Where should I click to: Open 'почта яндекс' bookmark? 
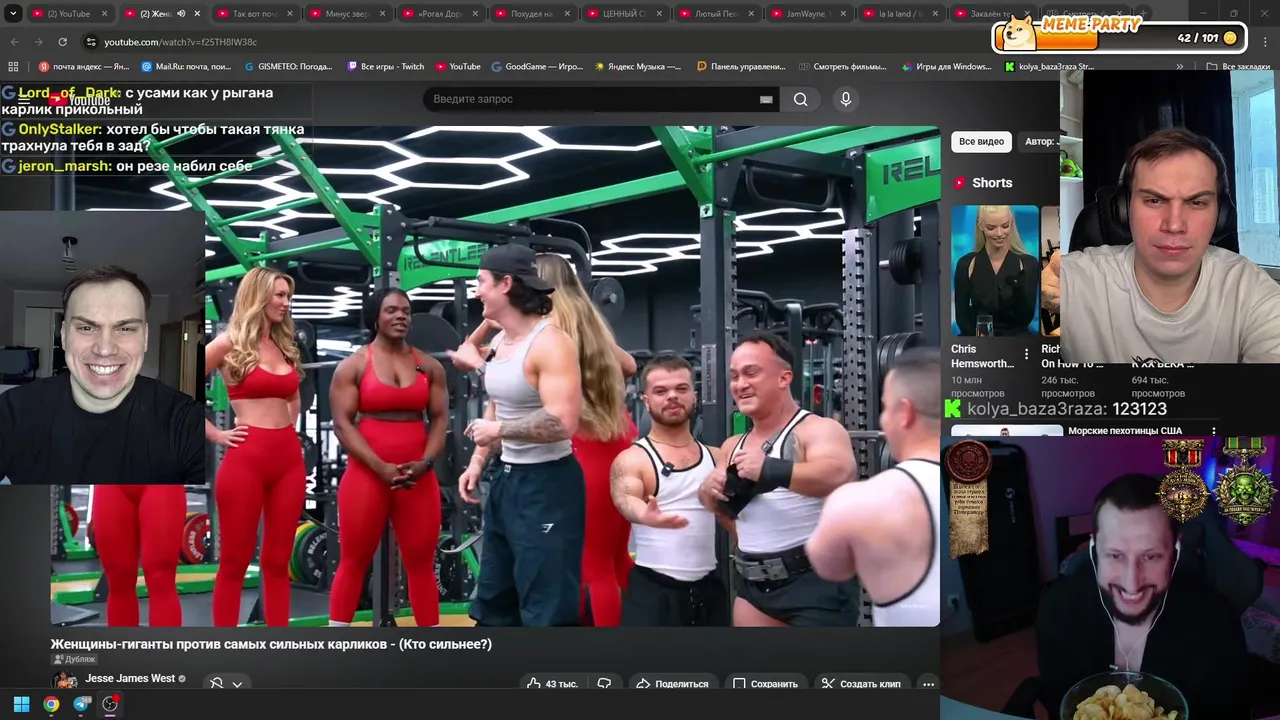(x=84, y=67)
